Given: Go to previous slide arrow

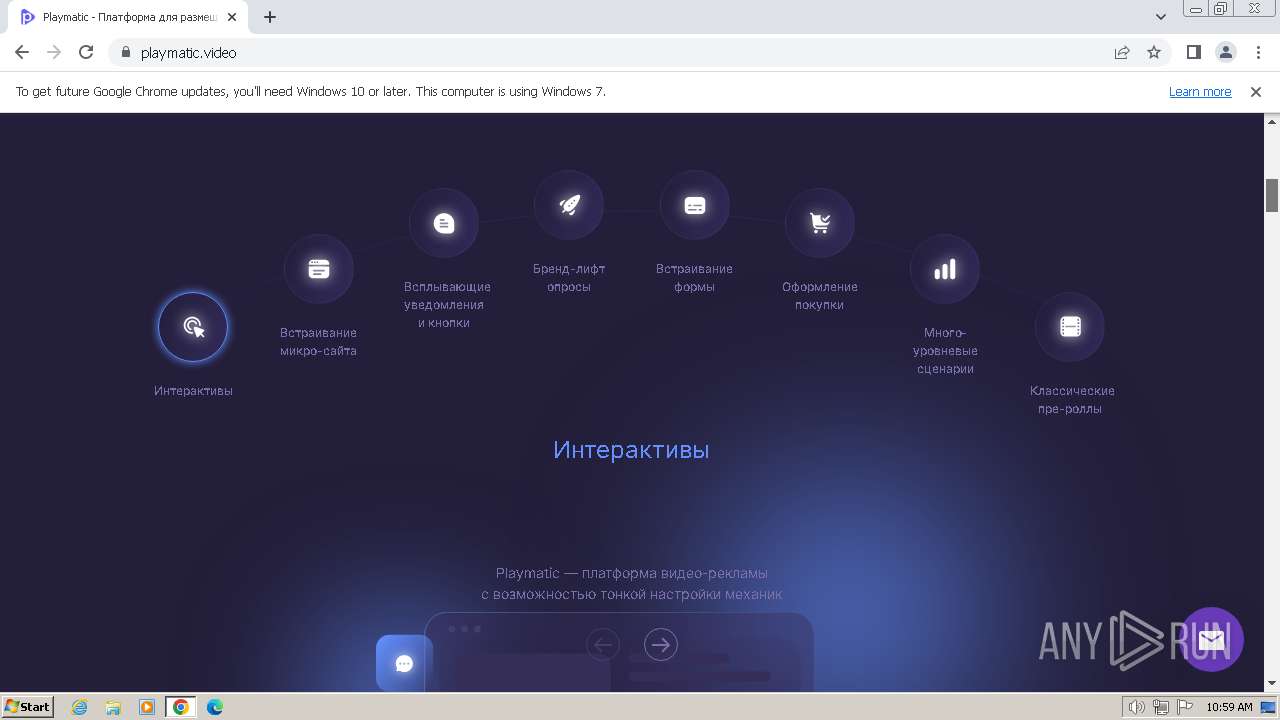Looking at the screenshot, I should tap(603, 645).
